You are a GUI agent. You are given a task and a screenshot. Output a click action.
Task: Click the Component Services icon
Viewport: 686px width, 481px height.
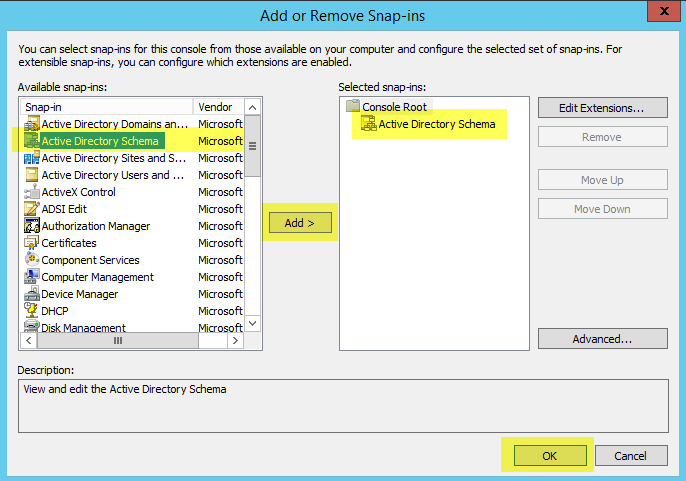(32, 260)
